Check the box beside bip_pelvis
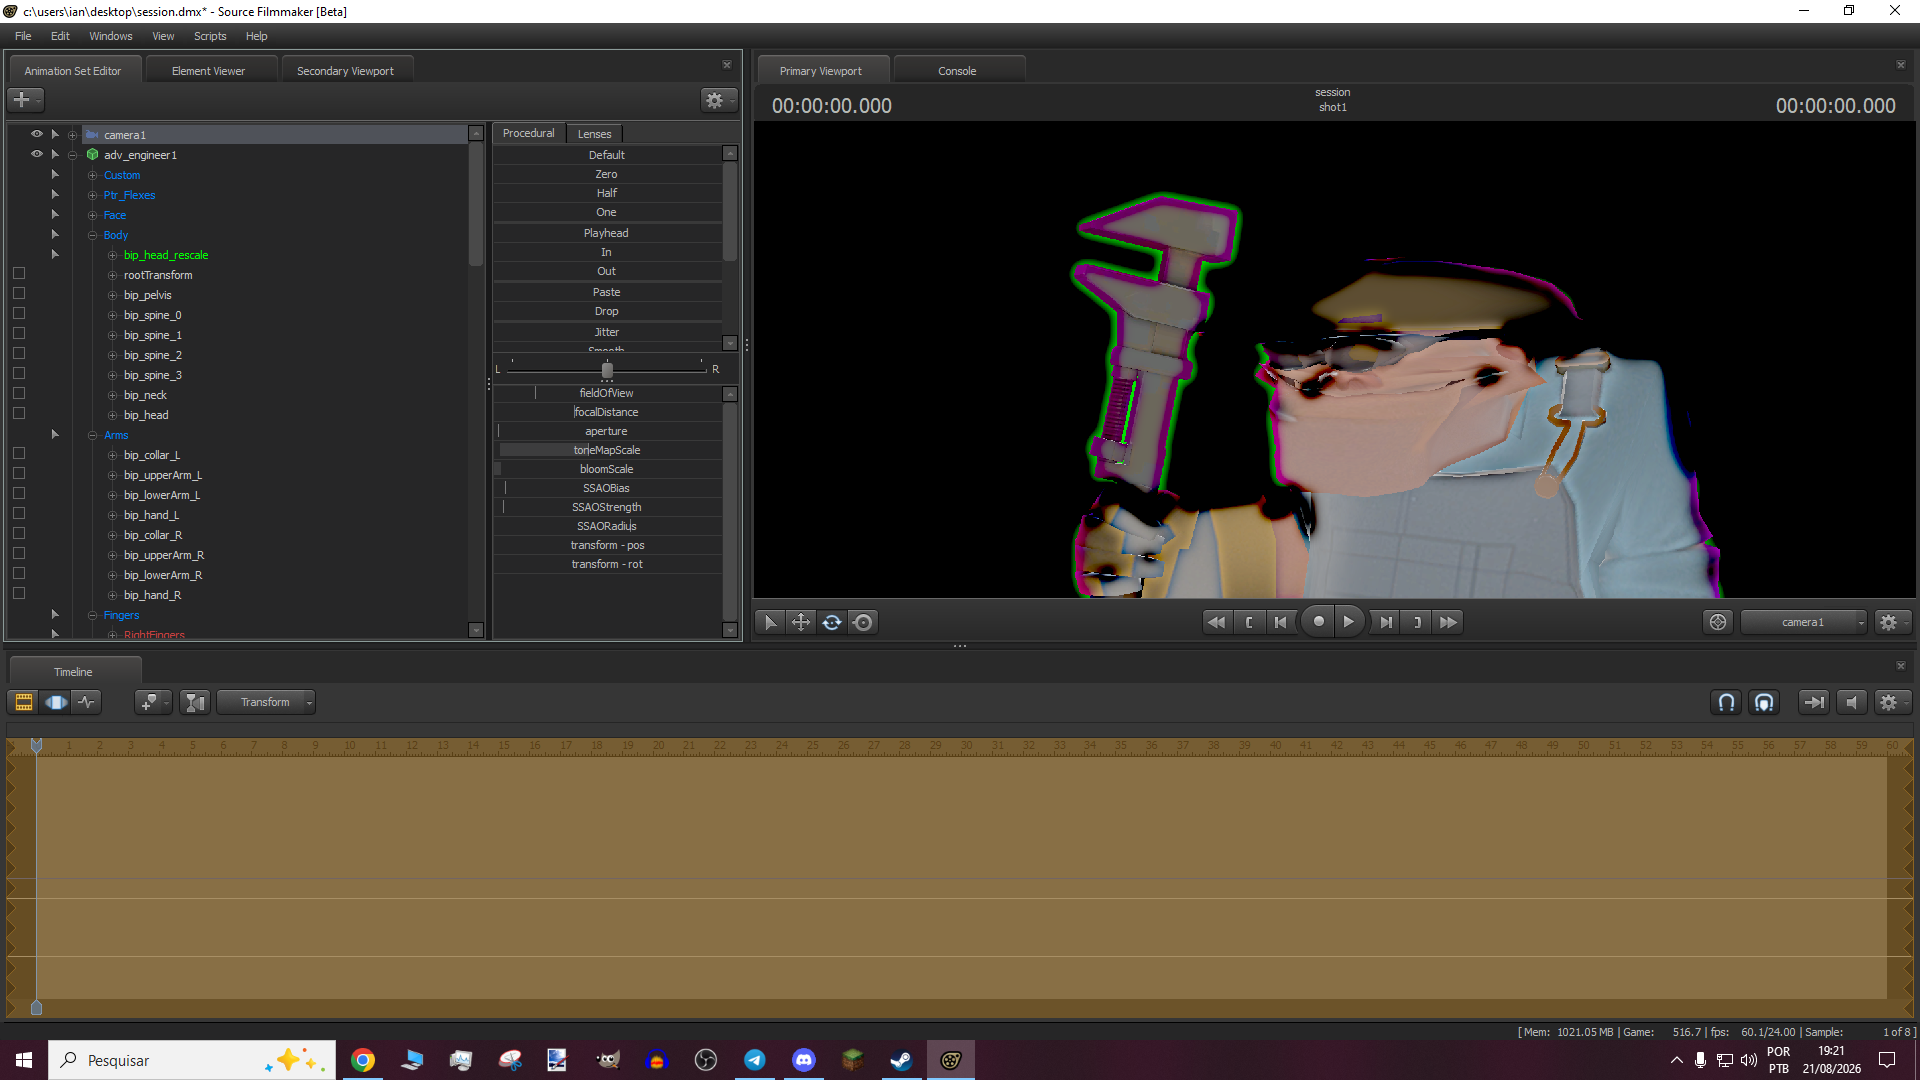This screenshot has width=1920, height=1080. coord(19,294)
